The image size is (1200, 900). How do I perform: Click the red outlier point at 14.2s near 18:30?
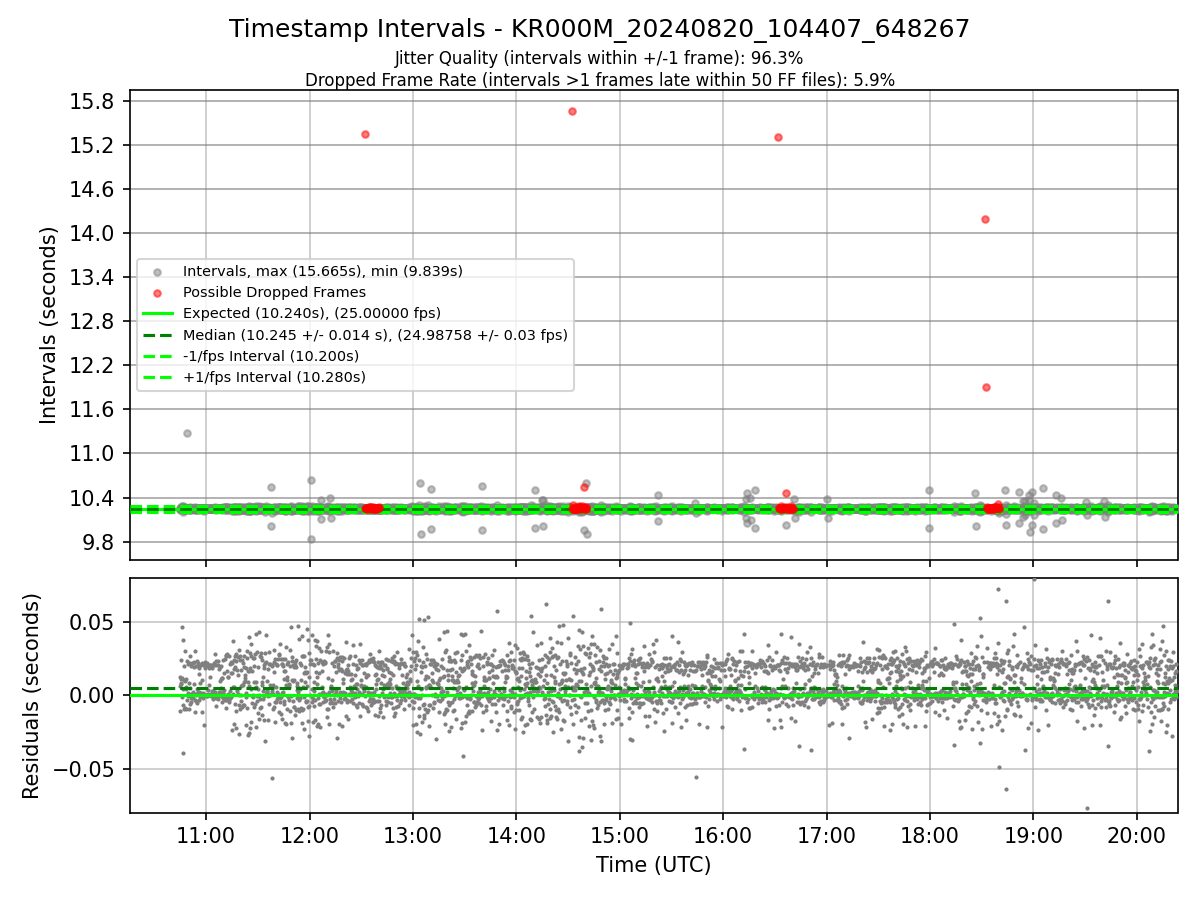click(985, 219)
